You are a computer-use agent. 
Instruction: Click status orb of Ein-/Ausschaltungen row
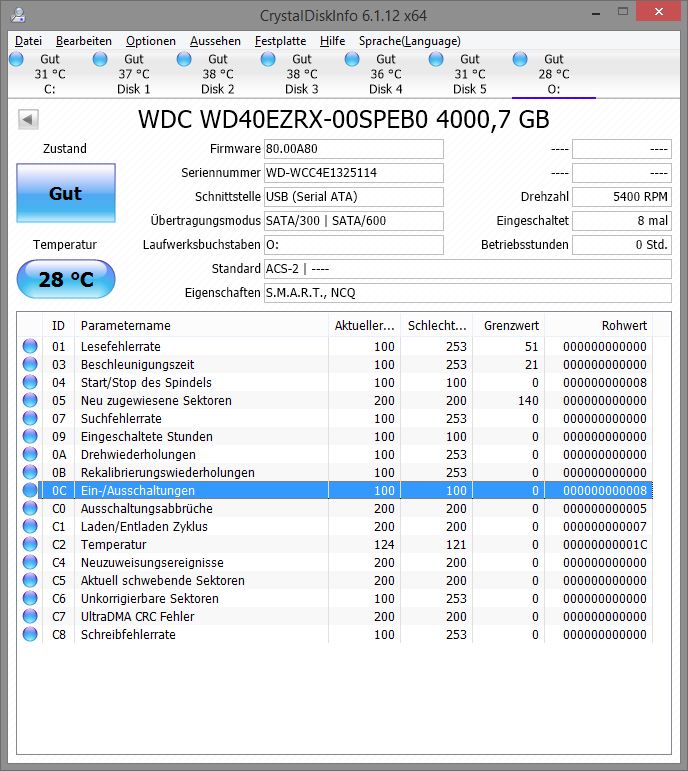30,490
